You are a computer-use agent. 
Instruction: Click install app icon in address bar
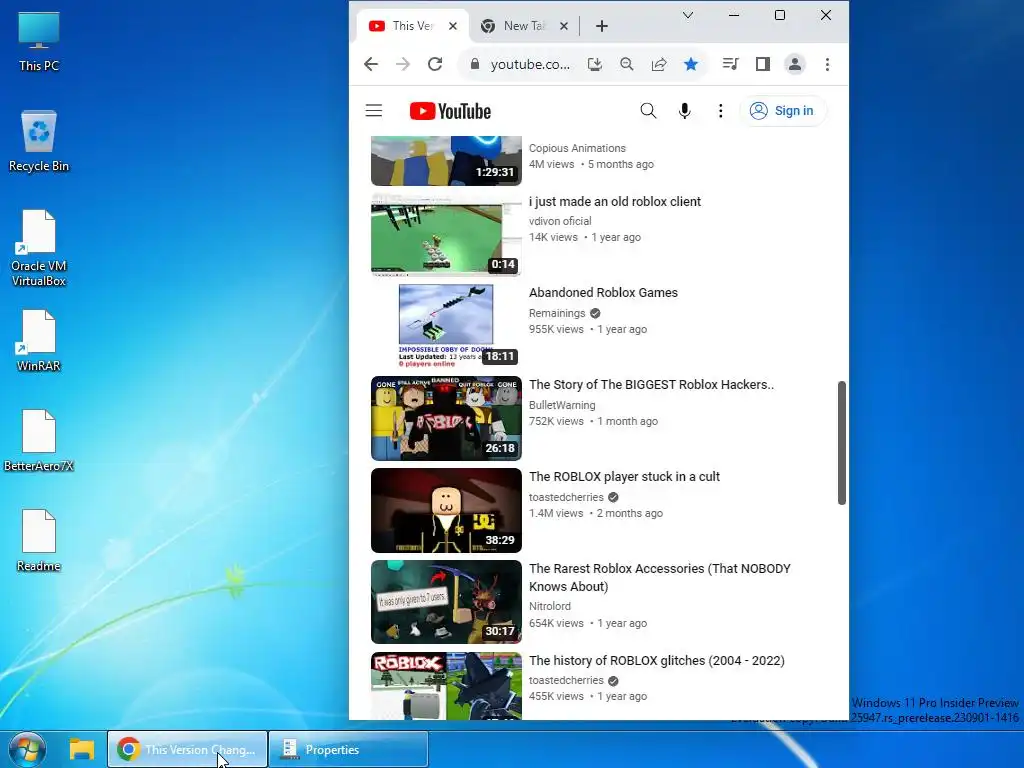click(594, 64)
